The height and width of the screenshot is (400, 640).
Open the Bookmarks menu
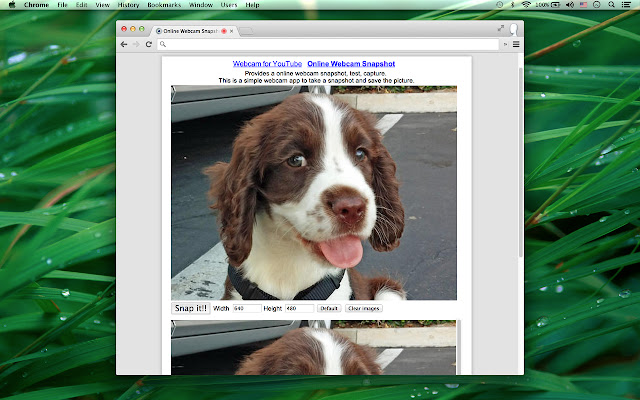click(x=164, y=5)
